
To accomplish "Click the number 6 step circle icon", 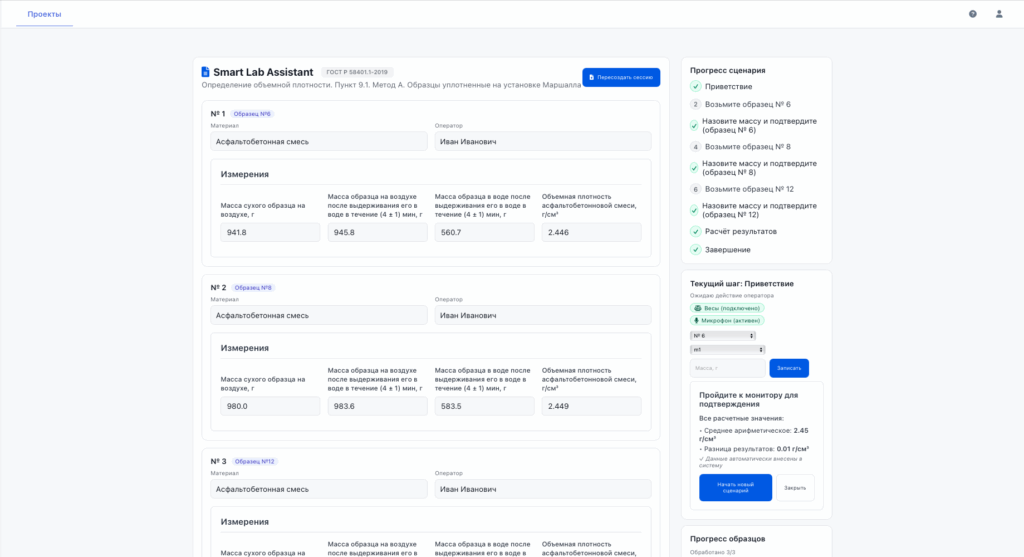I will tap(695, 189).
